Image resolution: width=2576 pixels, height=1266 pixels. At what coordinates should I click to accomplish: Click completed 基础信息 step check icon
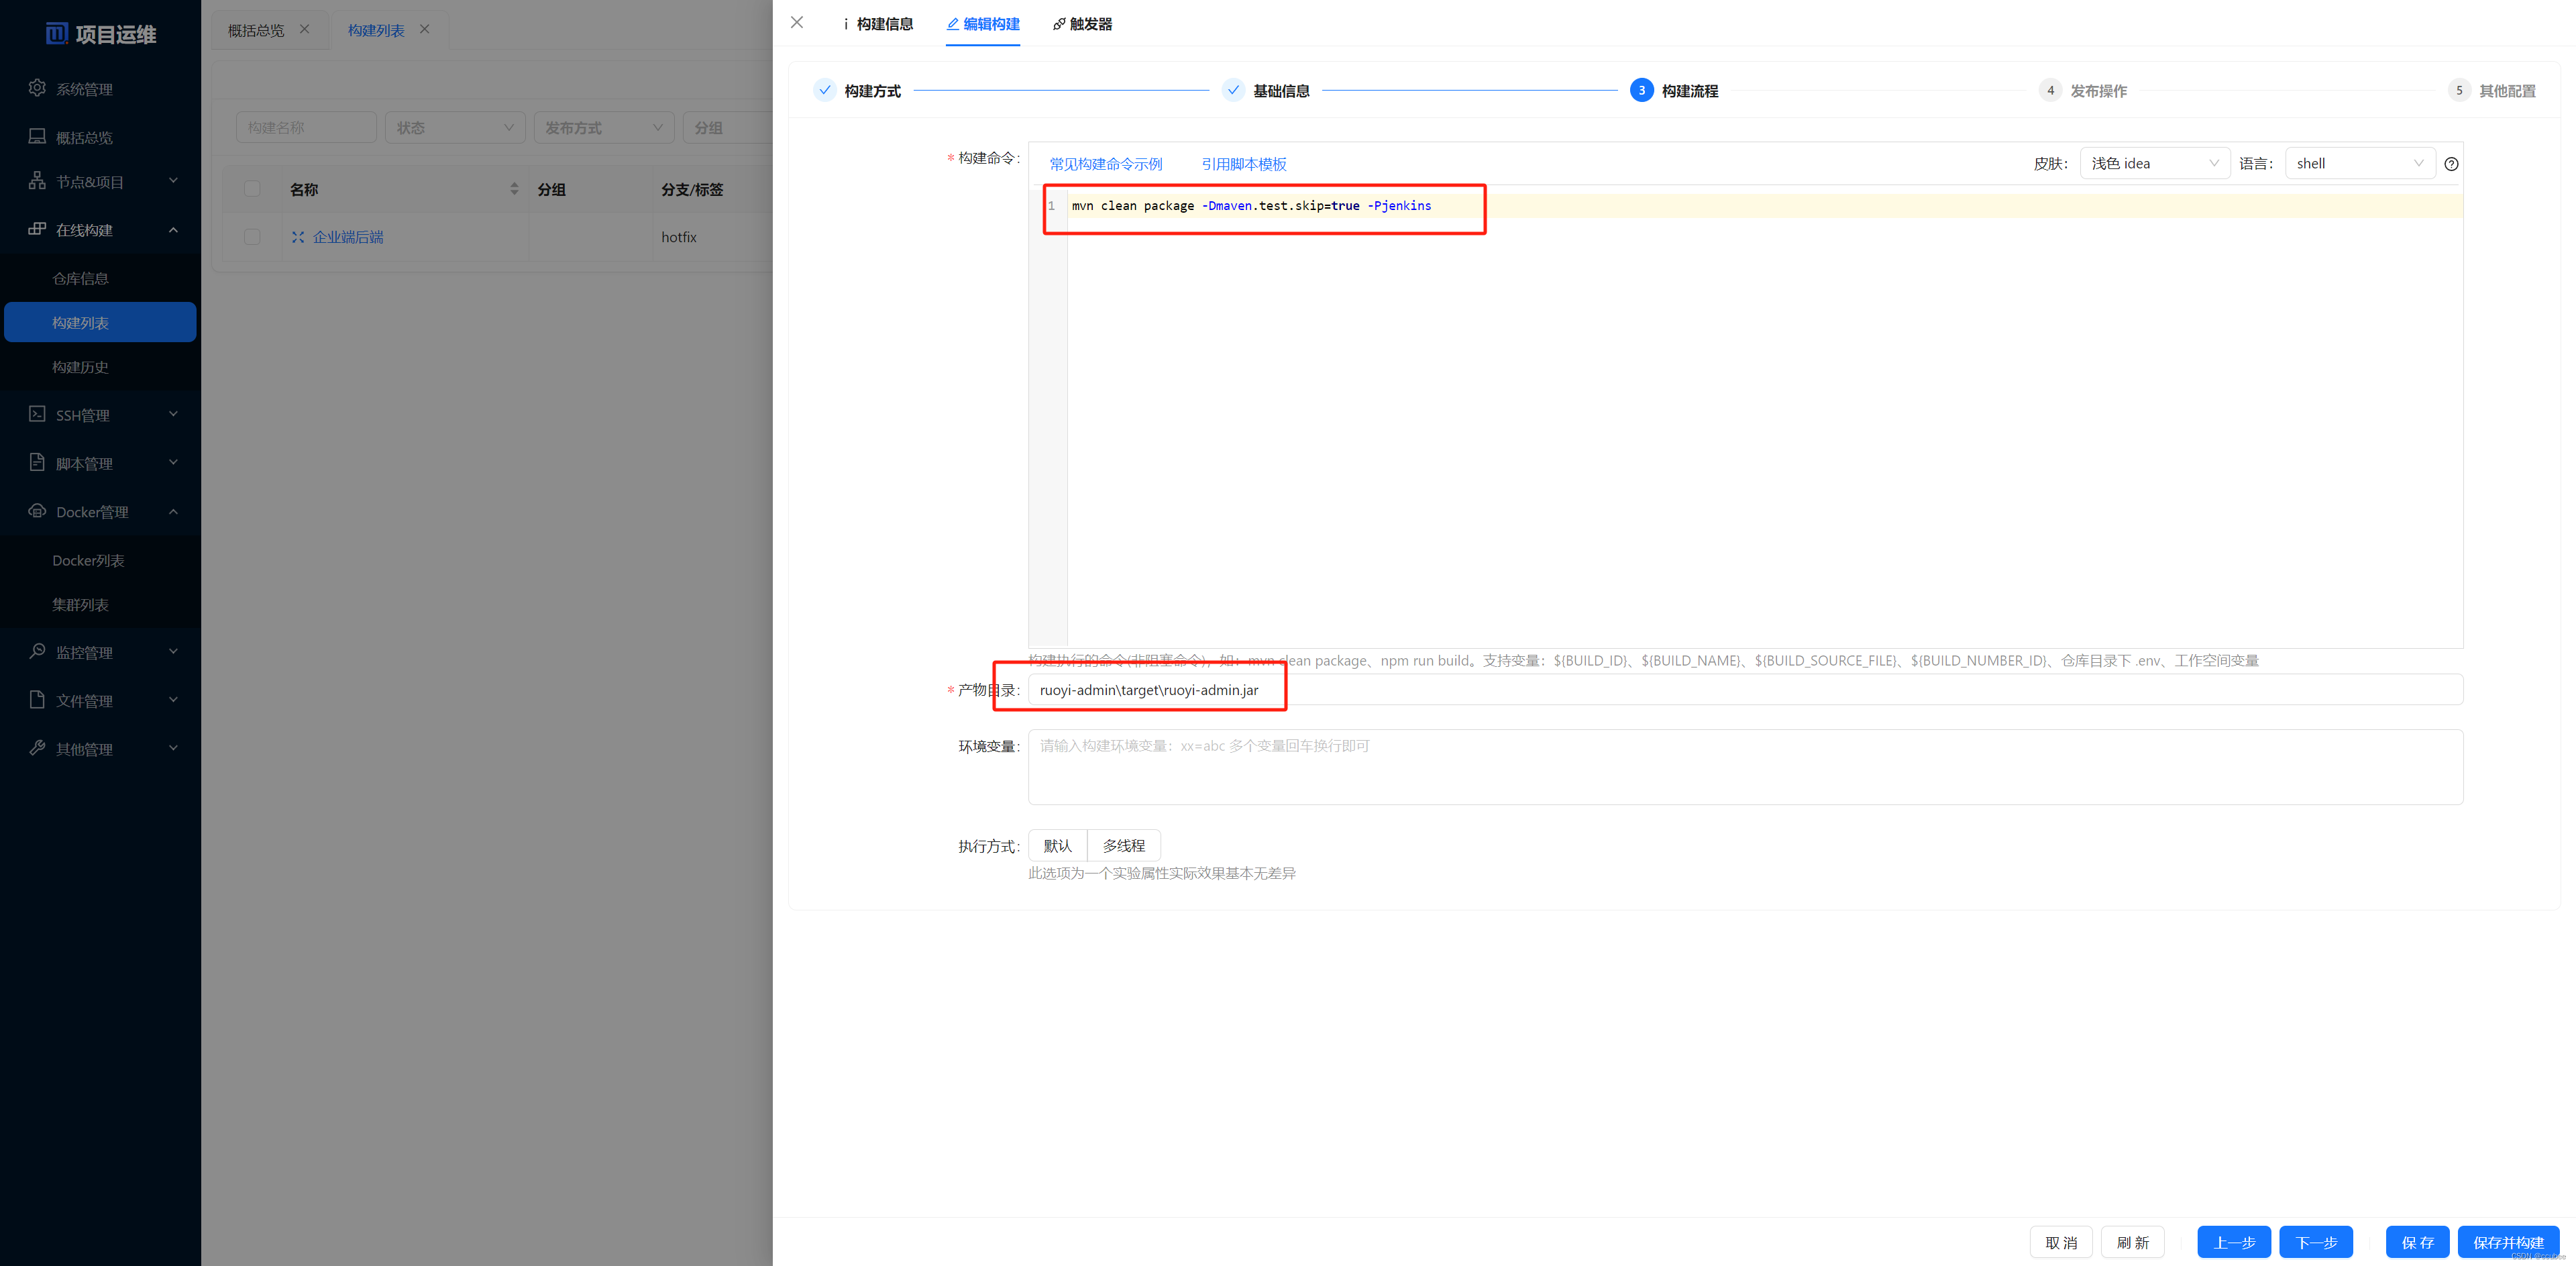[x=1233, y=90]
